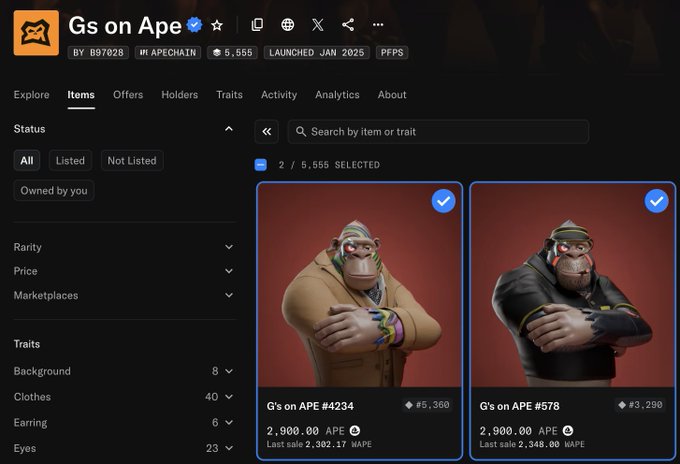The image size is (680, 464).
Task: Select the Items tab
Action: coord(81,95)
